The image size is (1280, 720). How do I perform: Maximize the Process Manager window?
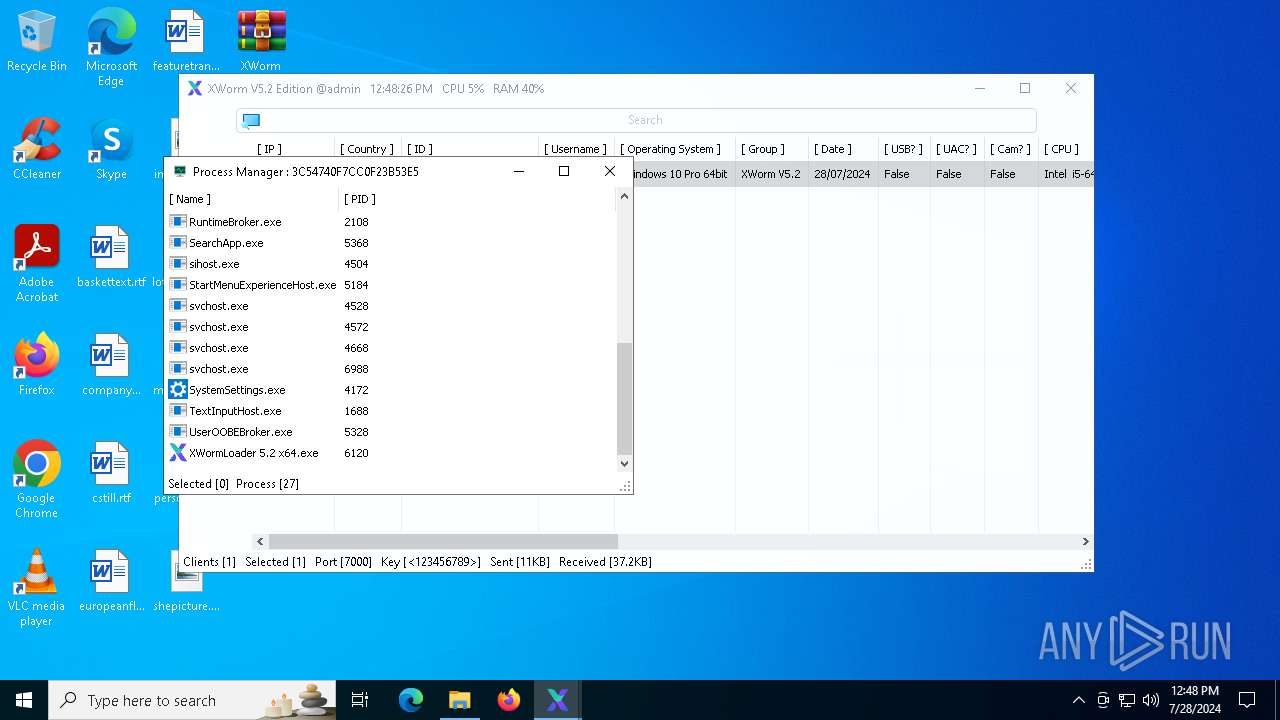coord(564,171)
